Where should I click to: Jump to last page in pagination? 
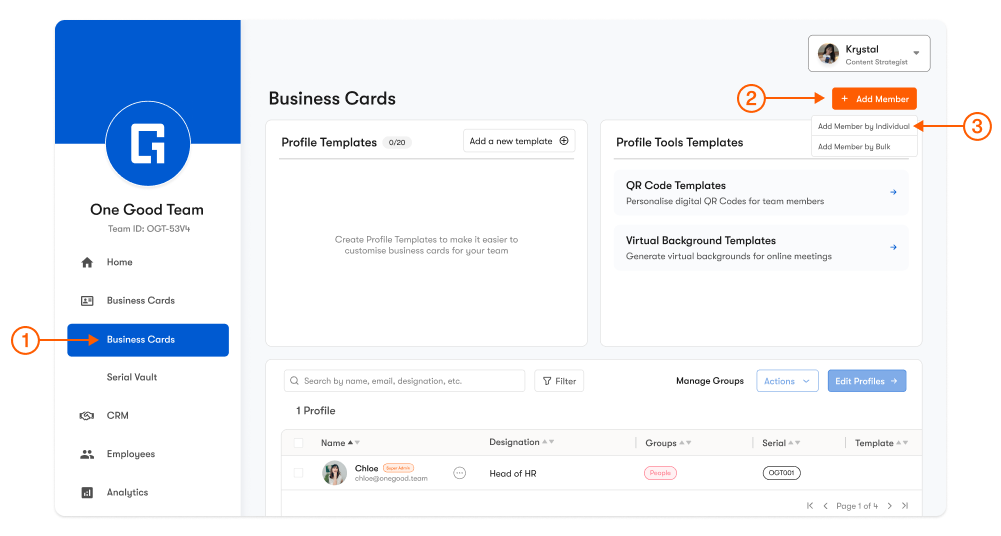tap(905, 506)
